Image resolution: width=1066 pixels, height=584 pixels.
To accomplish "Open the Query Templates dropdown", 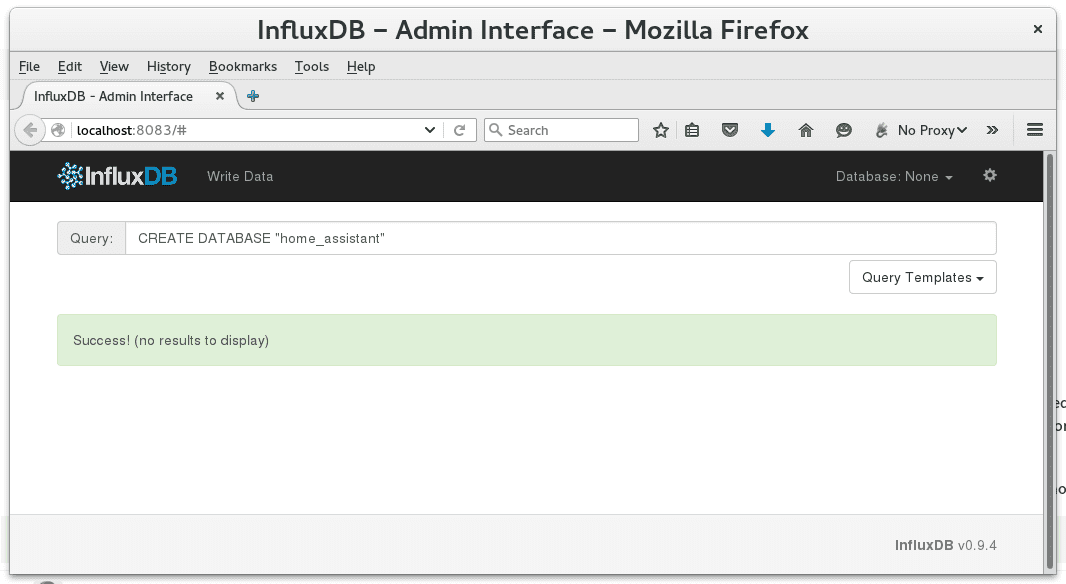I will point(922,277).
